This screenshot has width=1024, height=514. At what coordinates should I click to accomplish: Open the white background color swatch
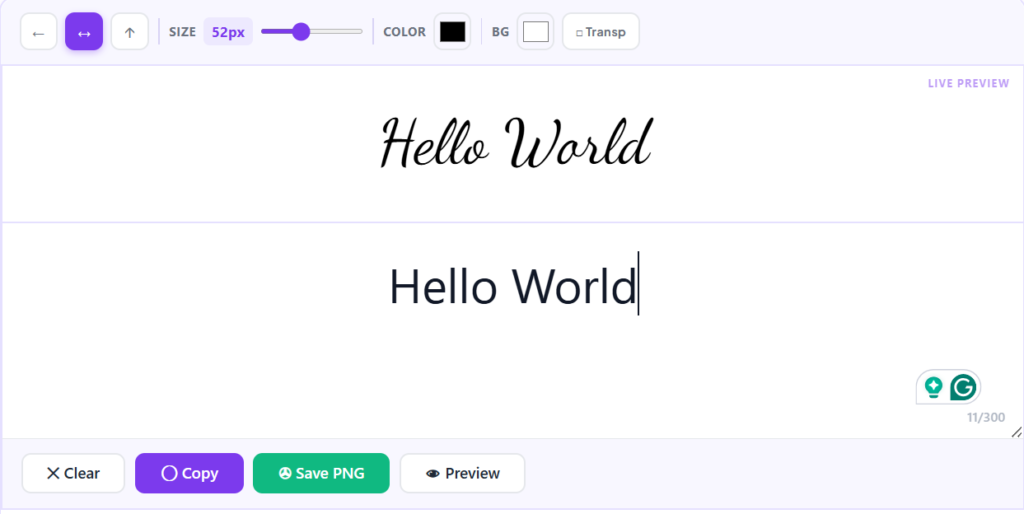pyautogui.click(x=536, y=31)
